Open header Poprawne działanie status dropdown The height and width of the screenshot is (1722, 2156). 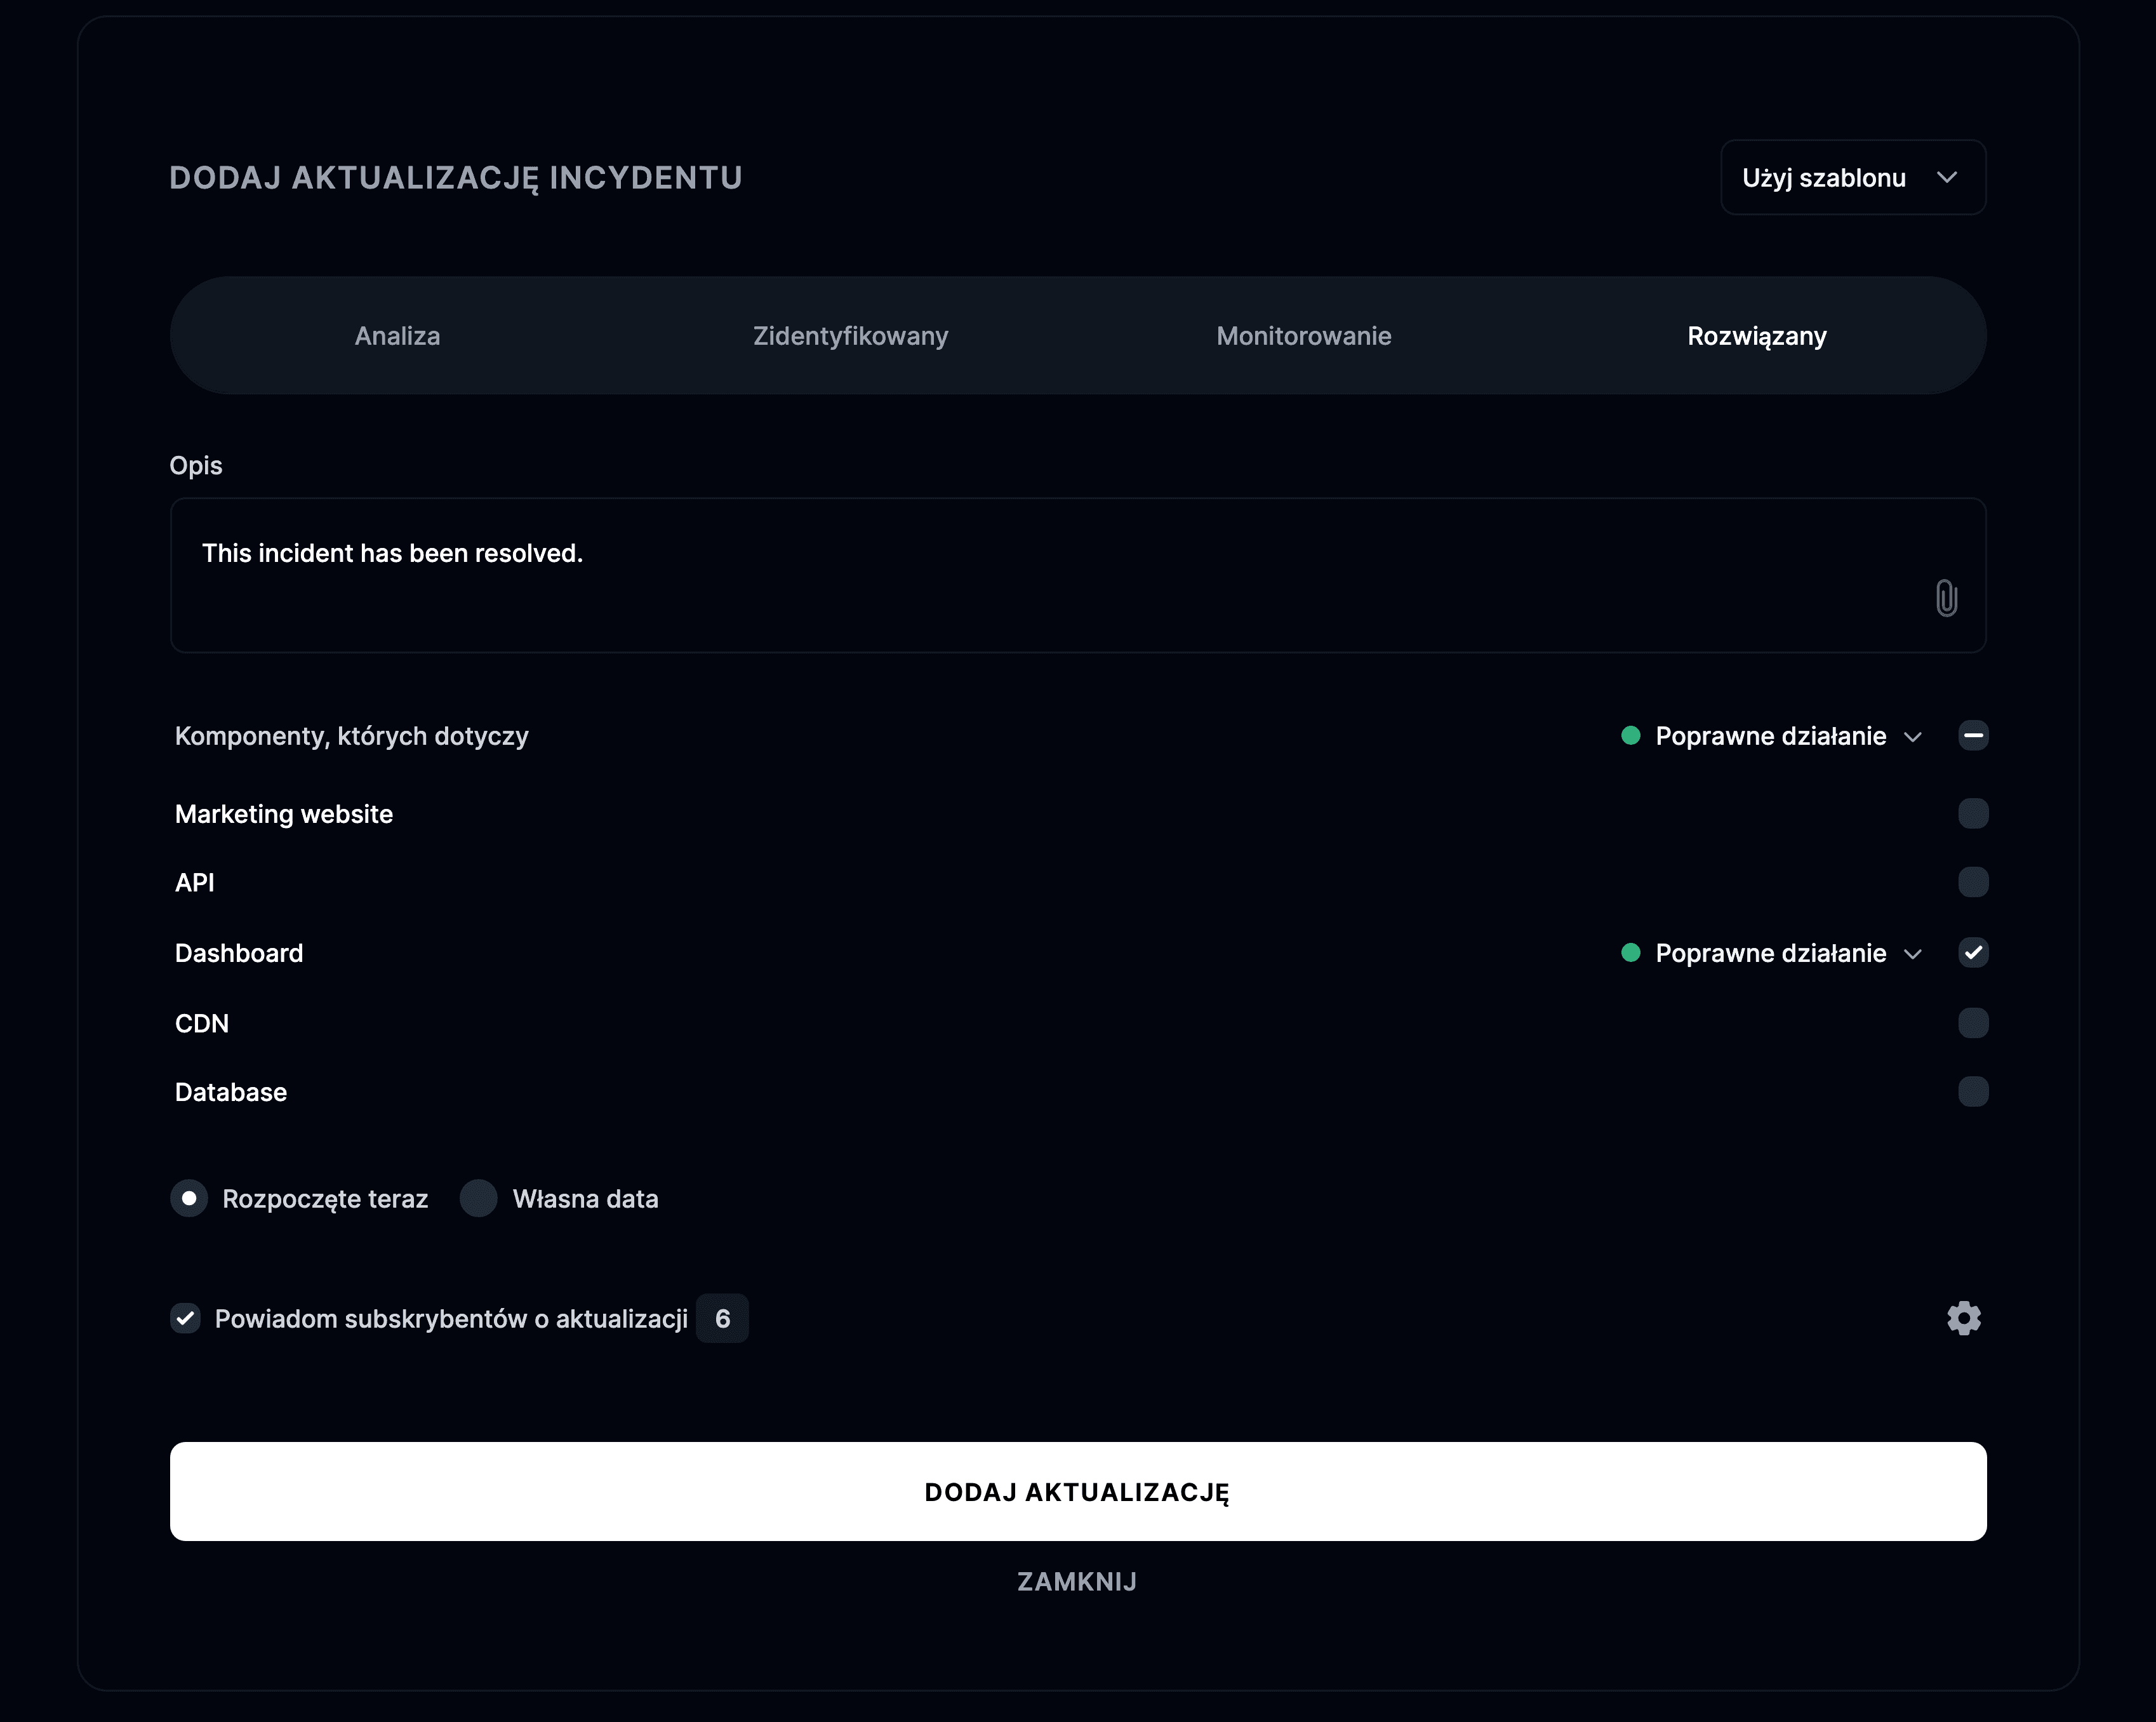1772,736
